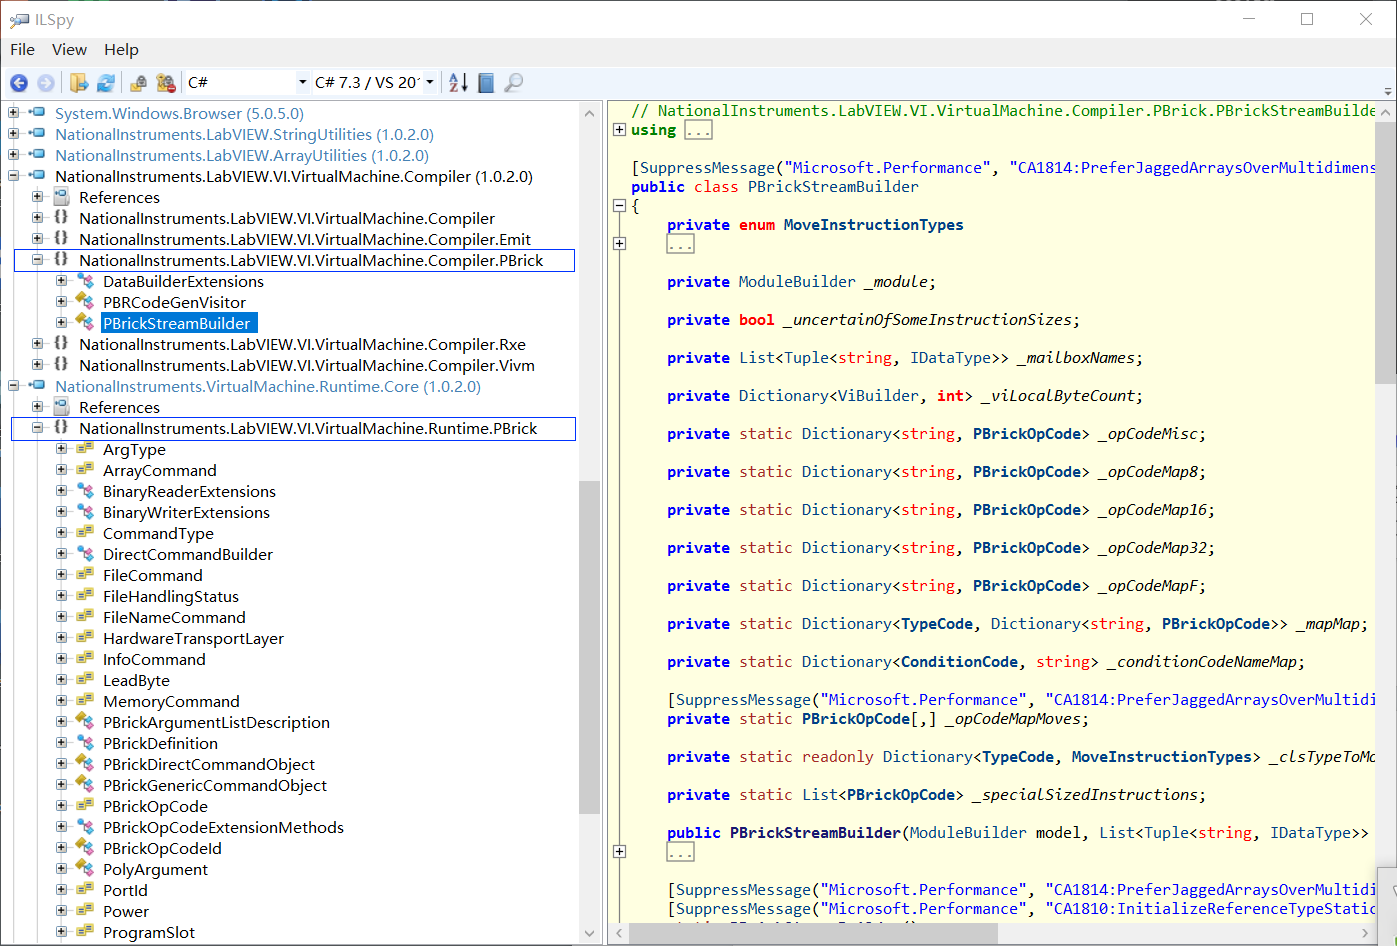Toggle show all types and members icon

(x=166, y=83)
